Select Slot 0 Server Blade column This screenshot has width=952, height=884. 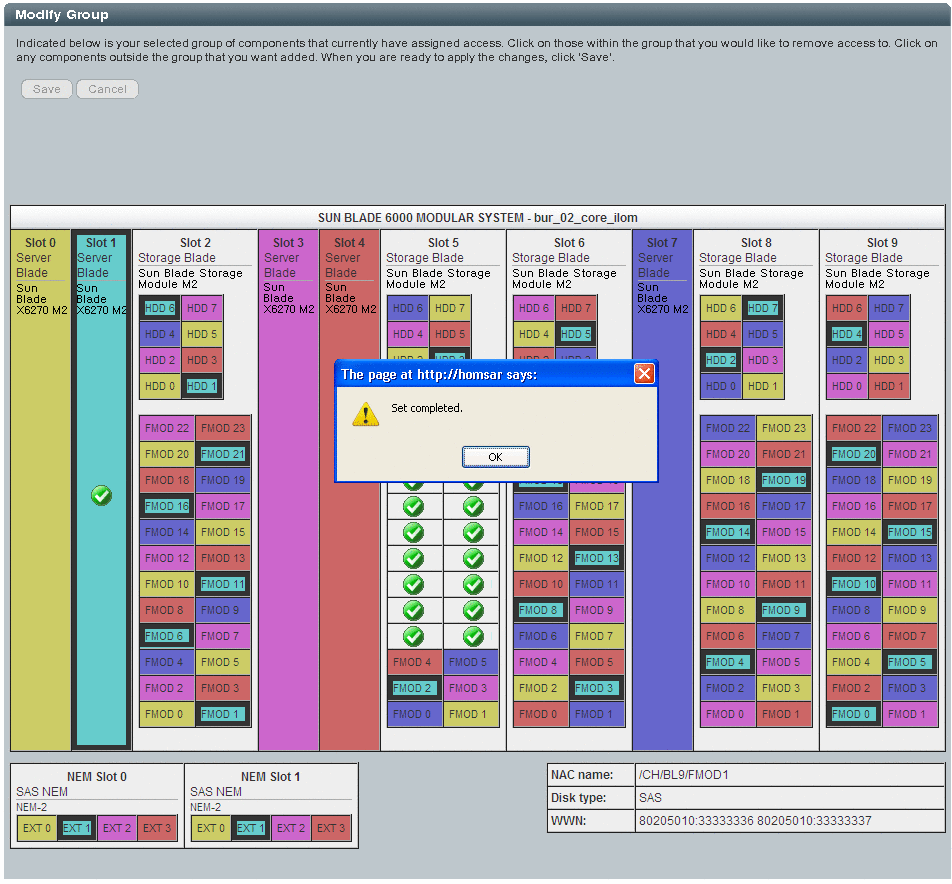(x=41, y=489)
